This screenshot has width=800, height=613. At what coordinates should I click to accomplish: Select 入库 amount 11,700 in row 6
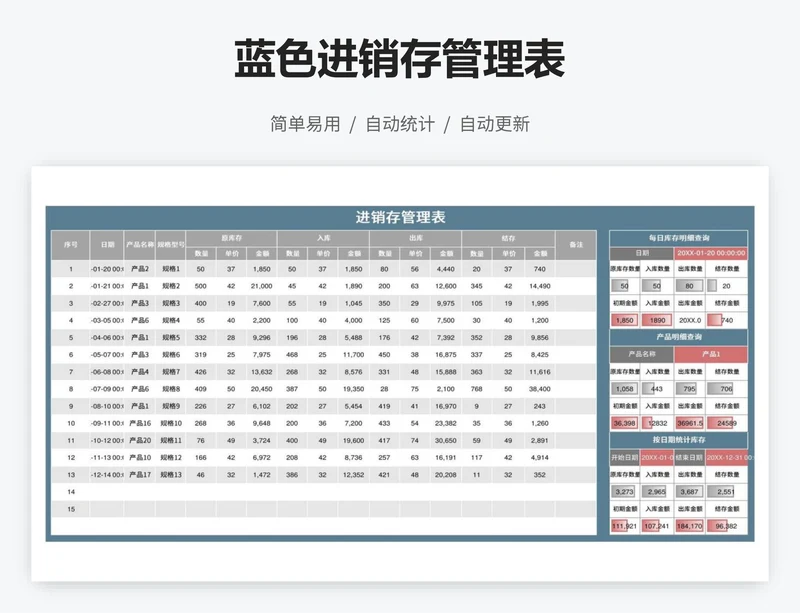[x=354, y=355]
